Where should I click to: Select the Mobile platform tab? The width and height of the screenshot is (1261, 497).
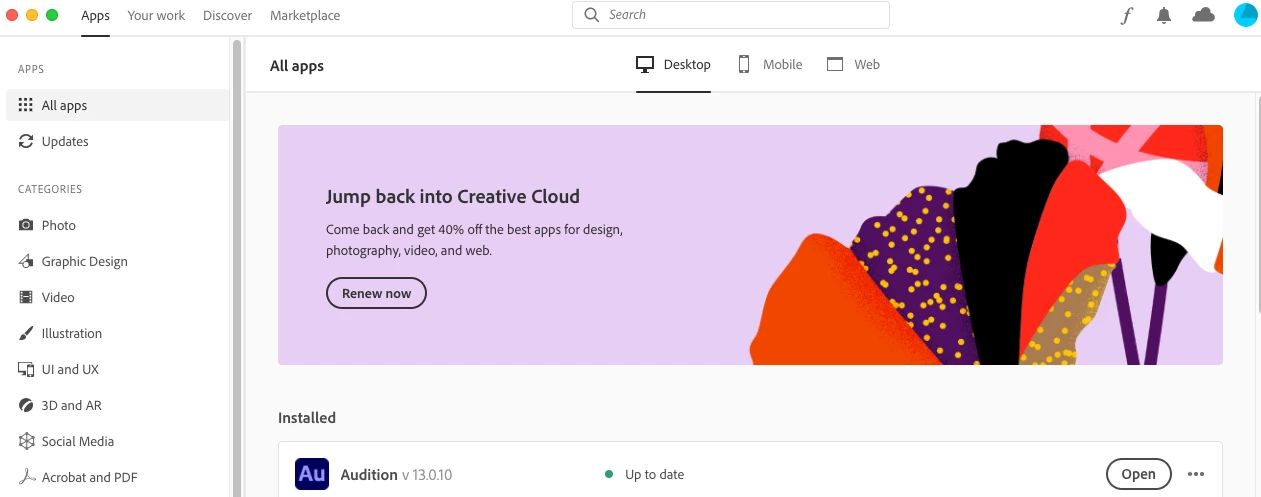tap(770, 64)
